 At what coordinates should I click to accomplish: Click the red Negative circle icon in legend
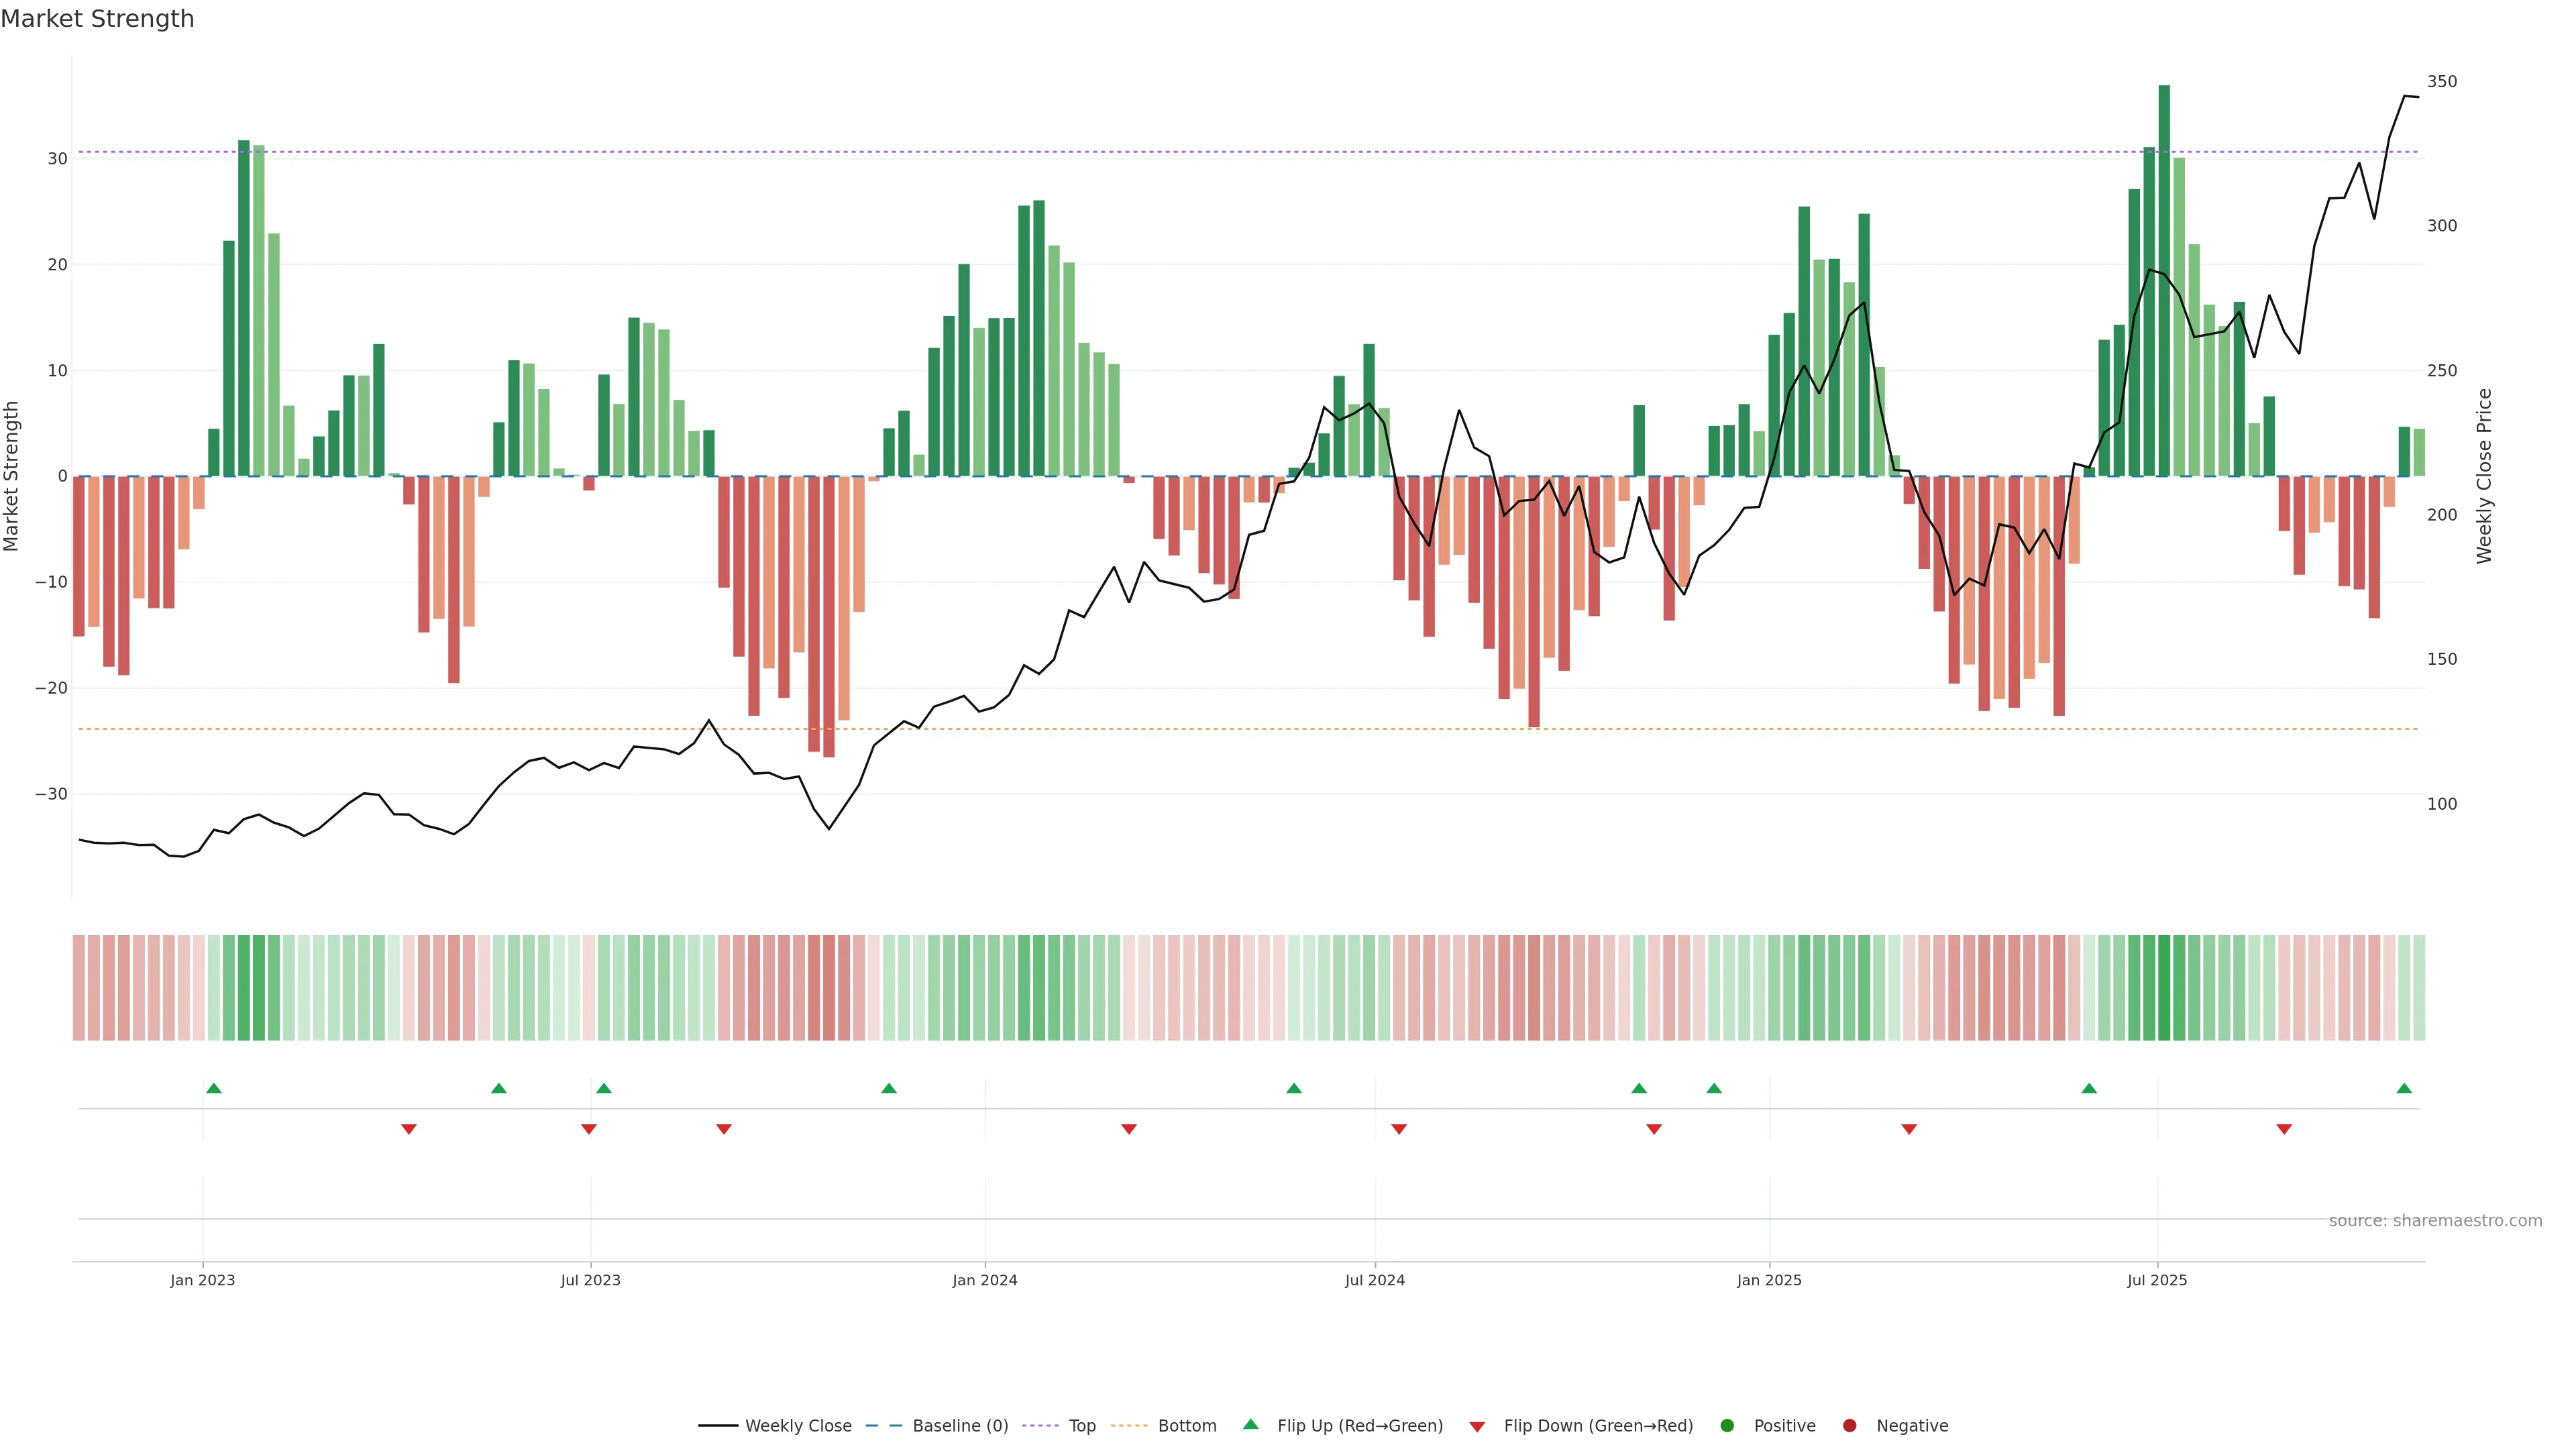coord(1849,1426)
